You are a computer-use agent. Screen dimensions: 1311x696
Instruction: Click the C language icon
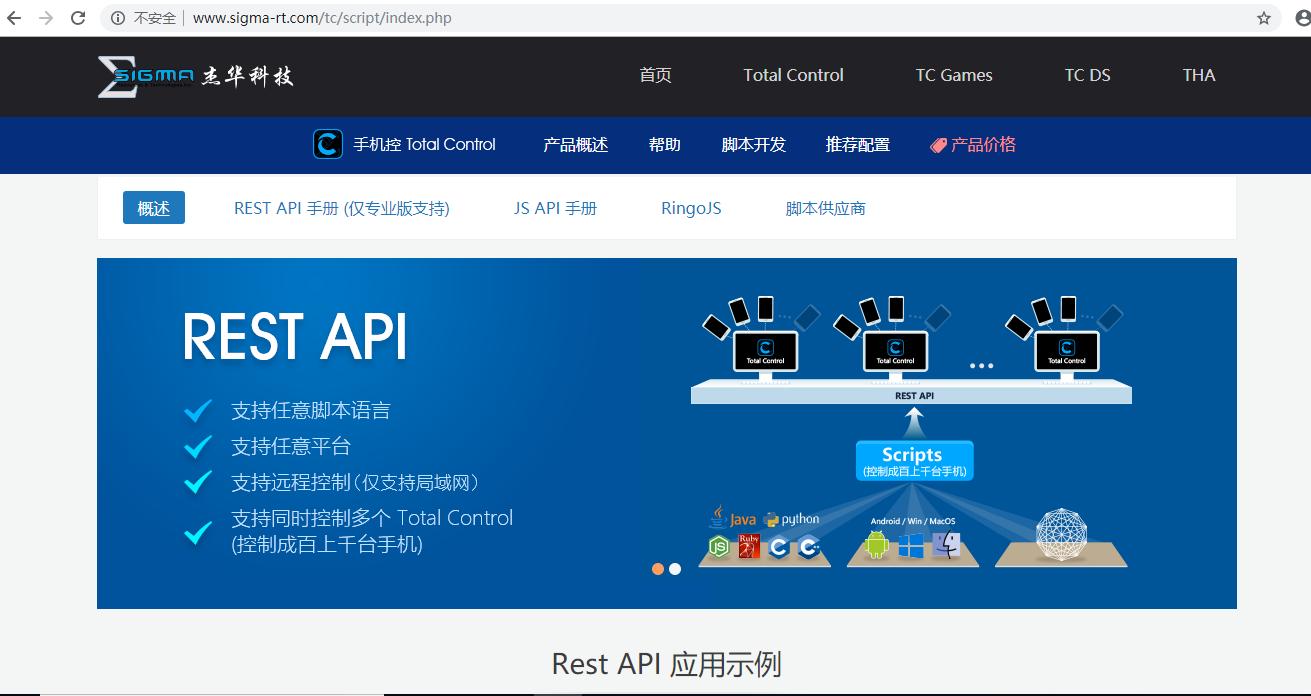click(779, 547)
